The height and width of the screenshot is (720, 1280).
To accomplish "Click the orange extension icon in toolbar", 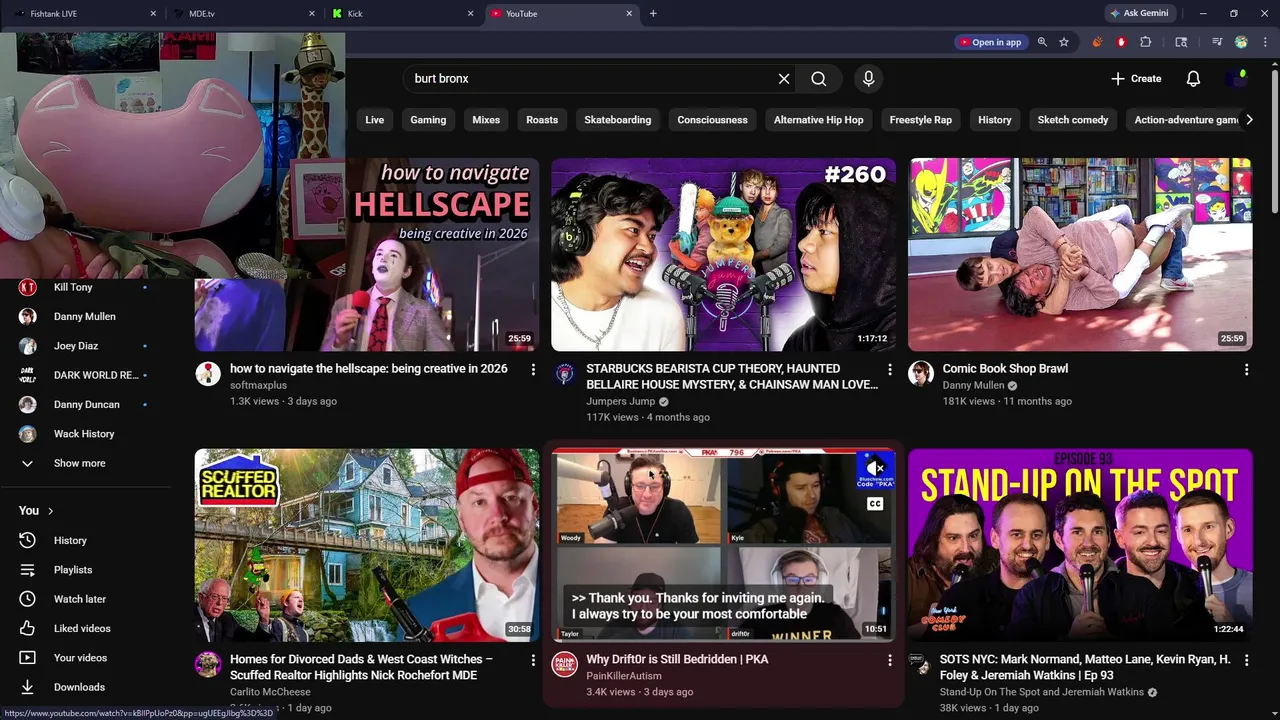I will (x=1097, y=42).
